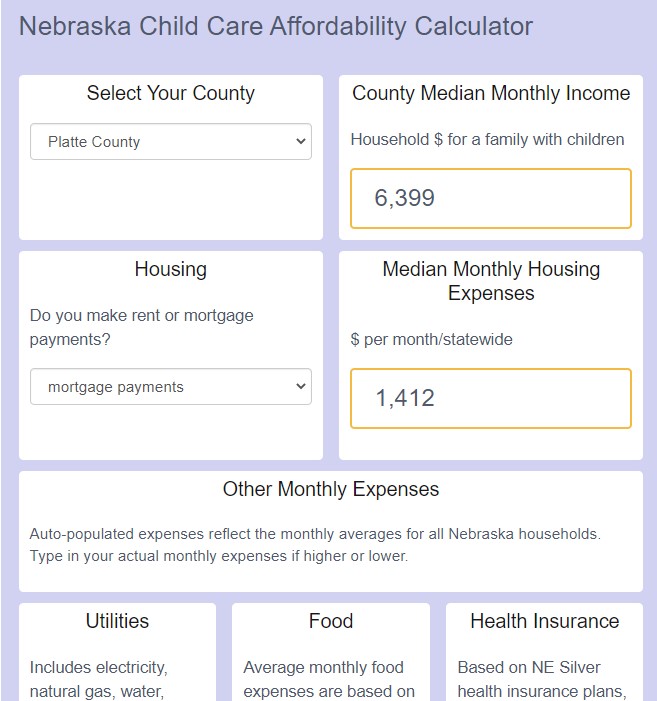Open the mortgage payments dropdown
This screenshot has width=657, height=701.
click(x=171, y=387)
